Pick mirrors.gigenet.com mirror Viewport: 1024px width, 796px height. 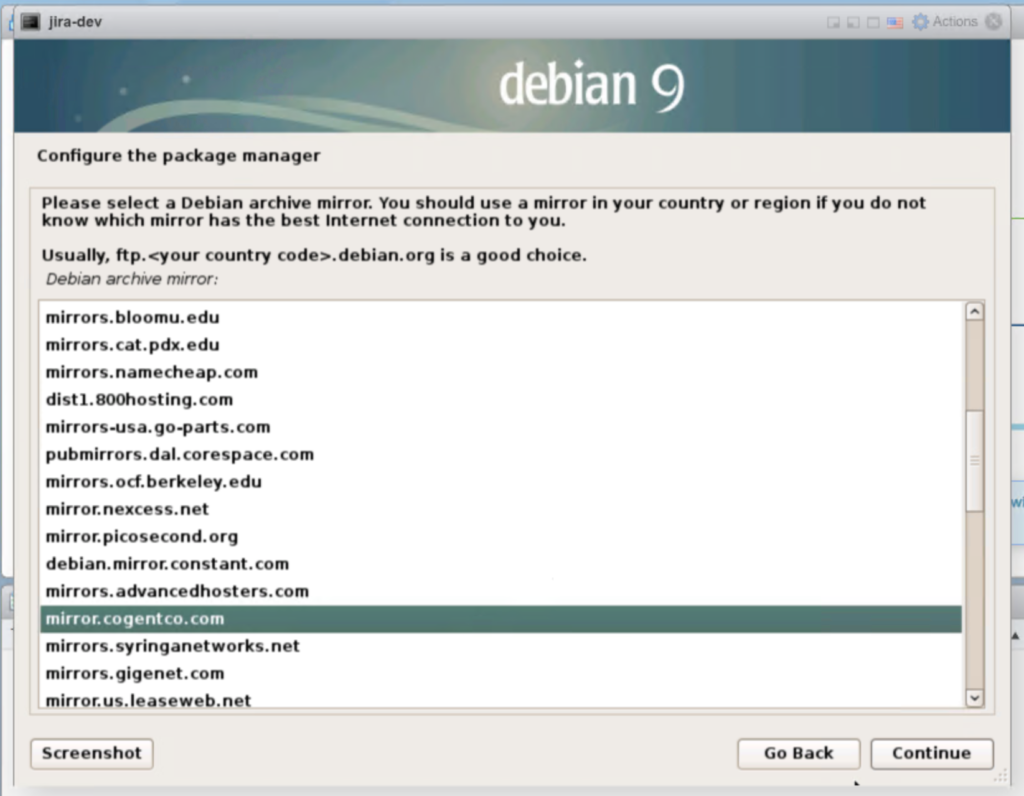(x=501, y=674)
